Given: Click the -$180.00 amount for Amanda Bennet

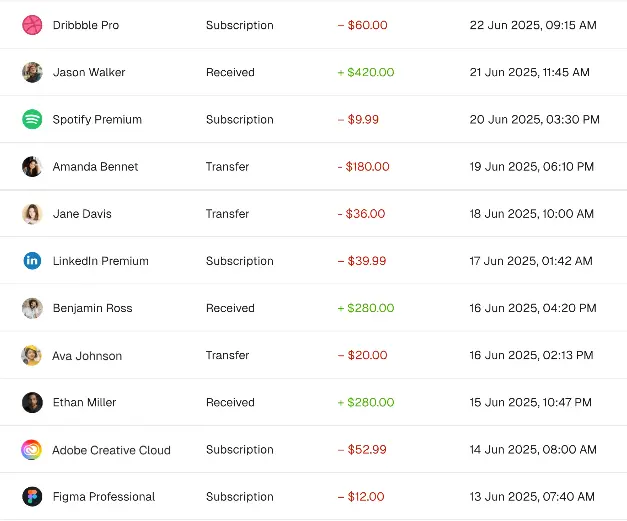Looking at the screenshot, I should 363,167.
